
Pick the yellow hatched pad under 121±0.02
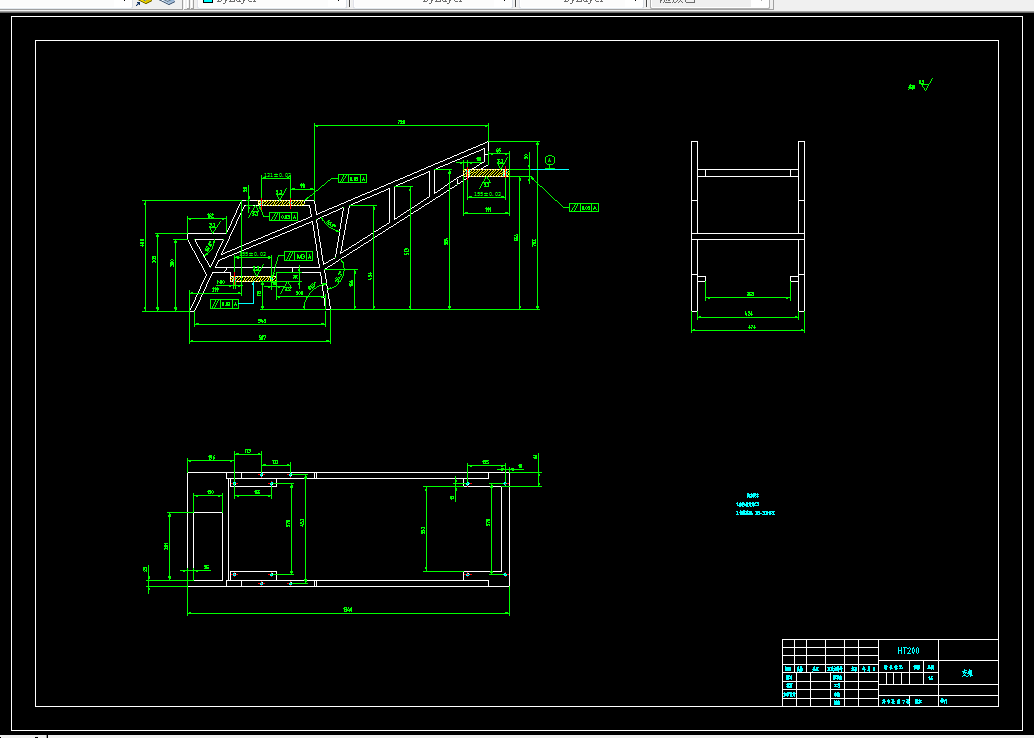click(x=283, y=202)
